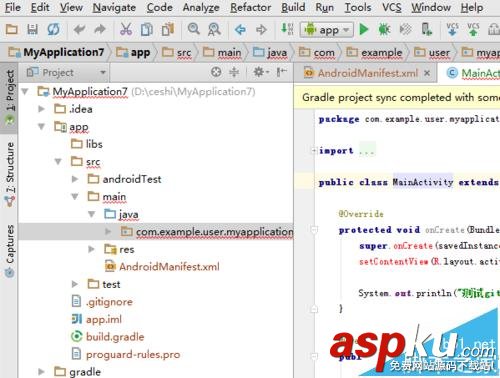Open the Code menu
This screenshot has height=378, width=500.
159,7
